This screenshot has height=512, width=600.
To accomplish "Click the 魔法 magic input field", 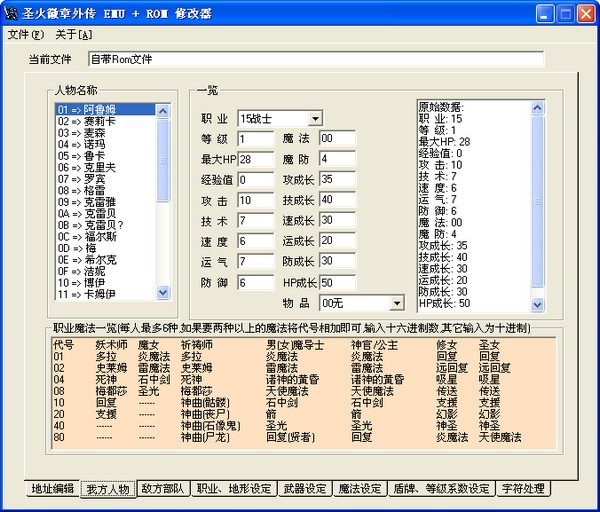I will [x=338, y=138].
